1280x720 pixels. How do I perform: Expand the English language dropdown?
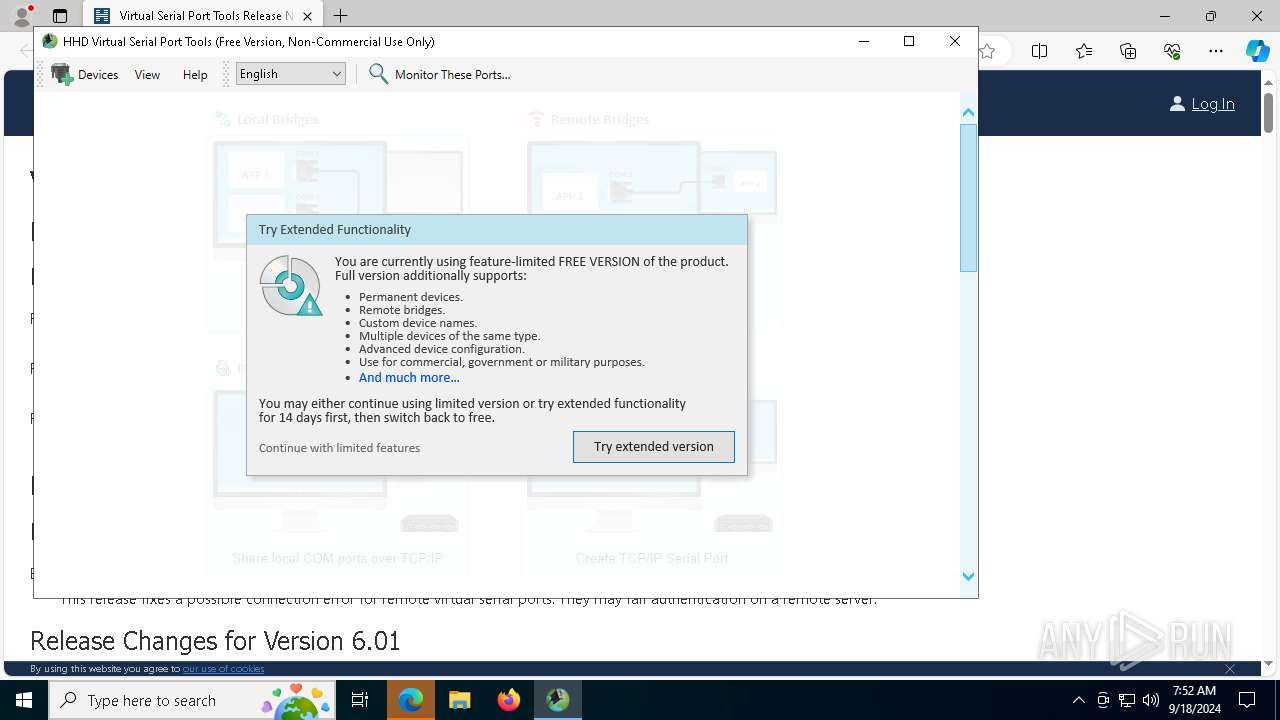pos(291,74)
